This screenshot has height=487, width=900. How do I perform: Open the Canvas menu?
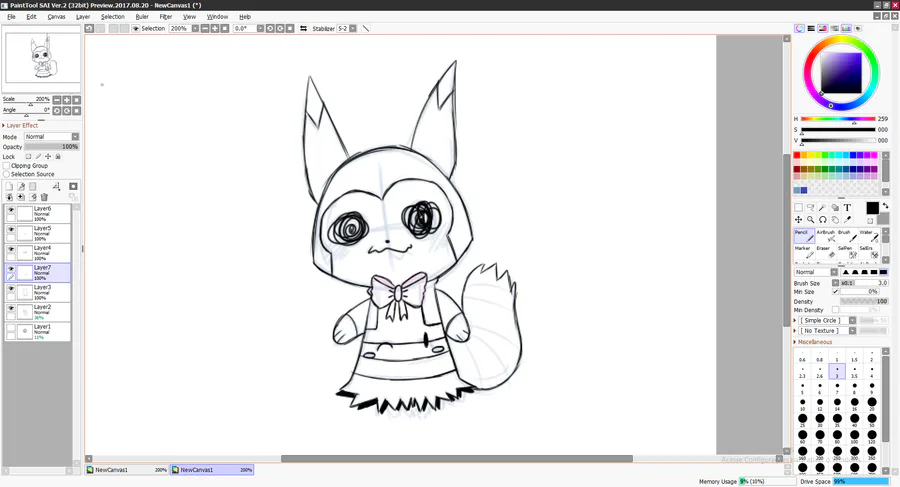coord(56,17)
